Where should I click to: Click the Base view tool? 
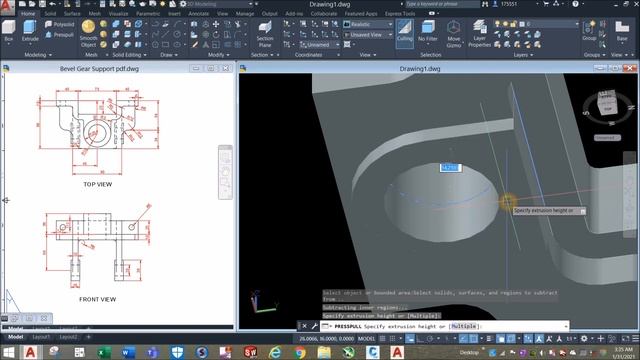click(x=622, y=31)
